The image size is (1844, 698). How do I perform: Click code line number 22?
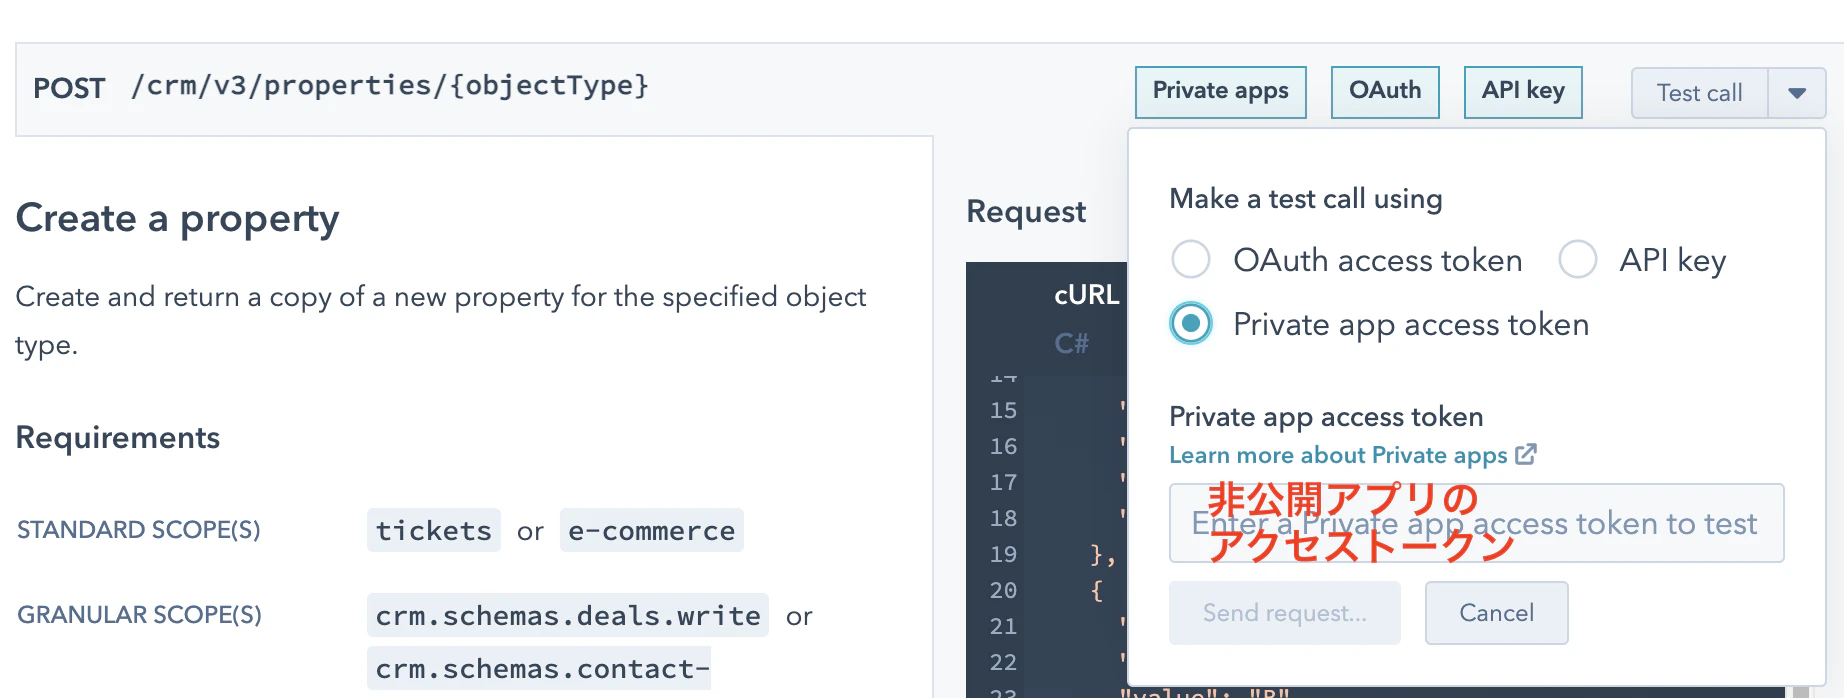pyautogui.click(x=1003, y=663)
